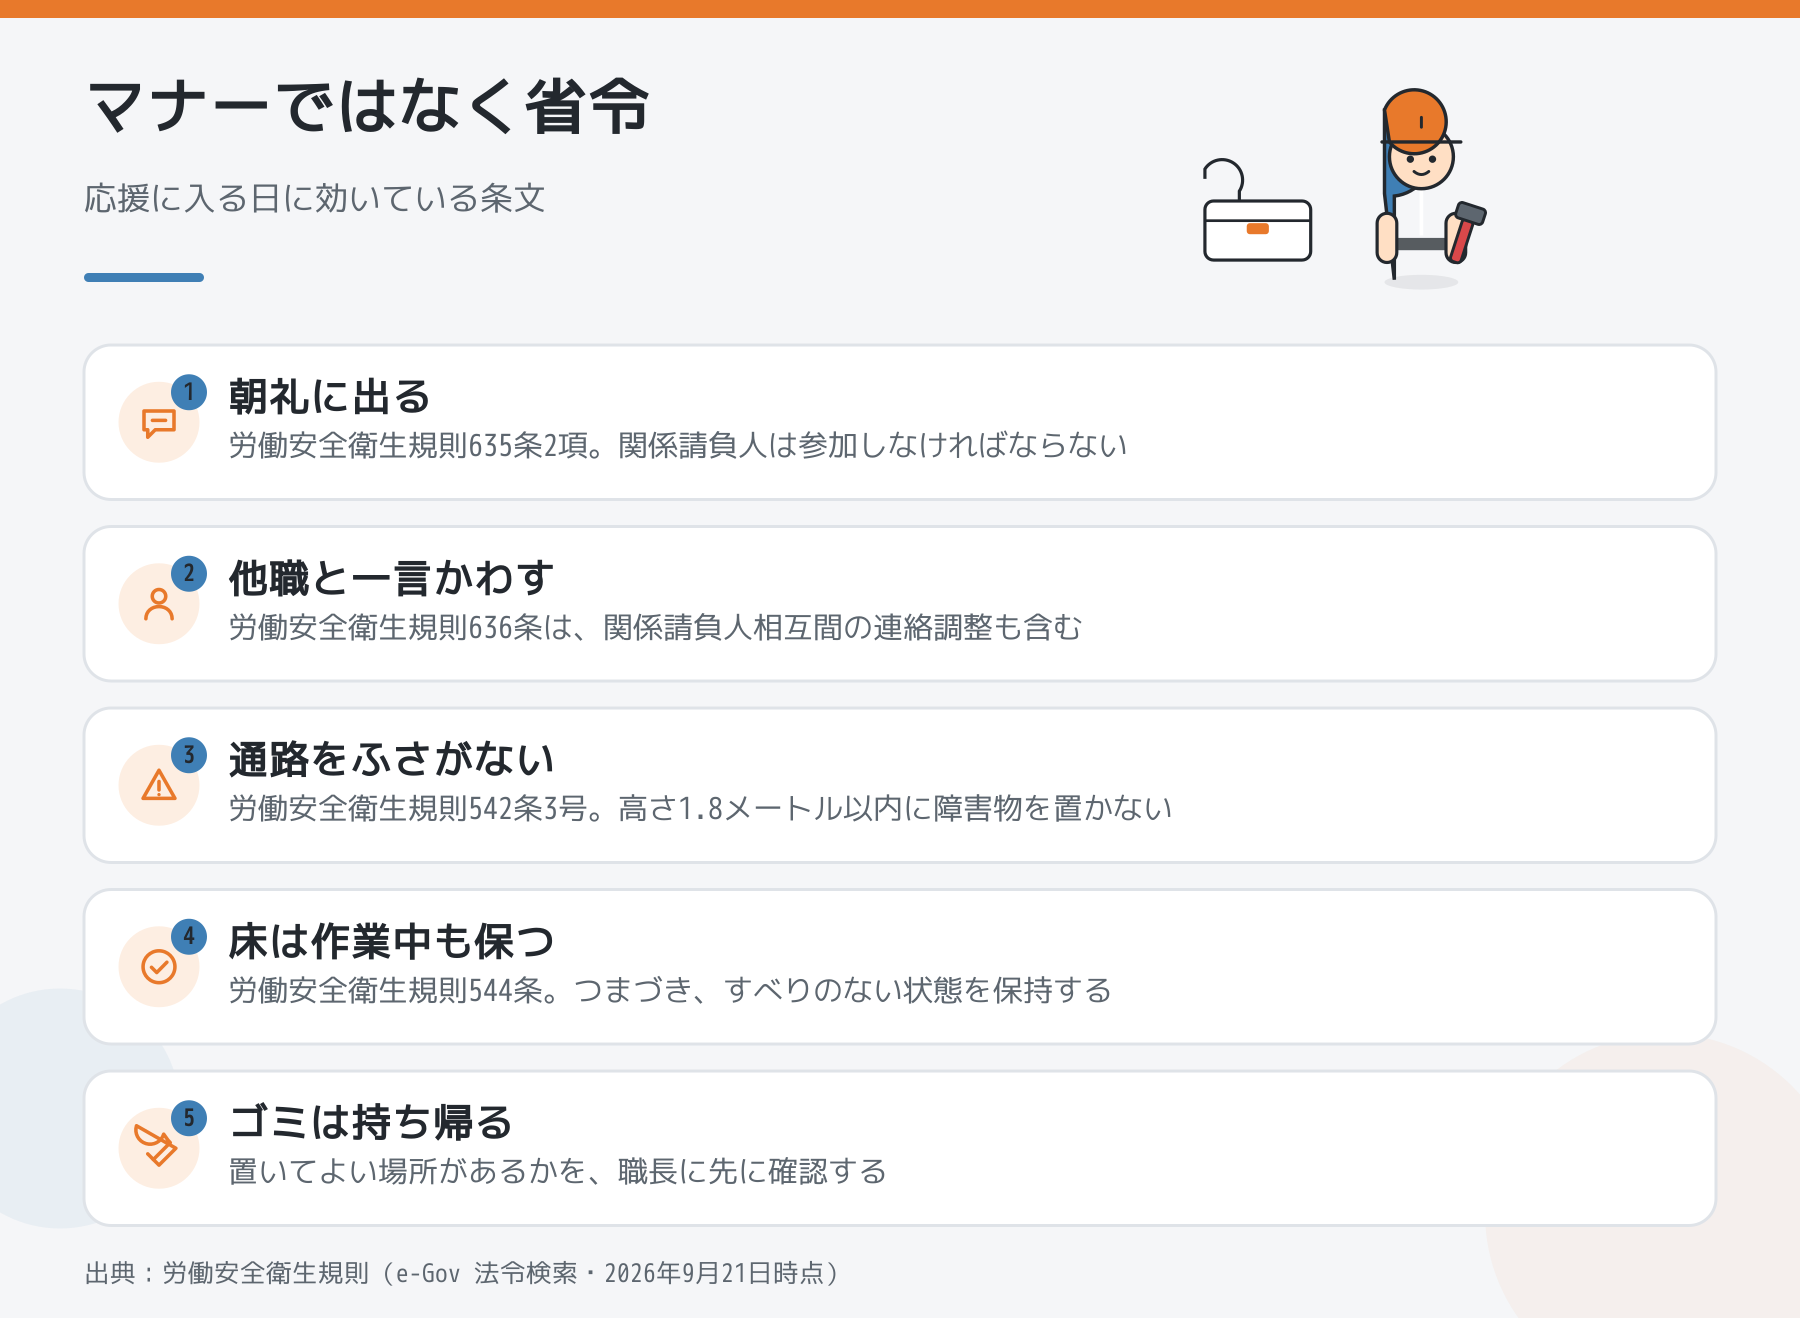Click number badge 2 on second card
The height and width of the screenshot is (1318, 1800).
pyautogui.click(x=189, y=573)
